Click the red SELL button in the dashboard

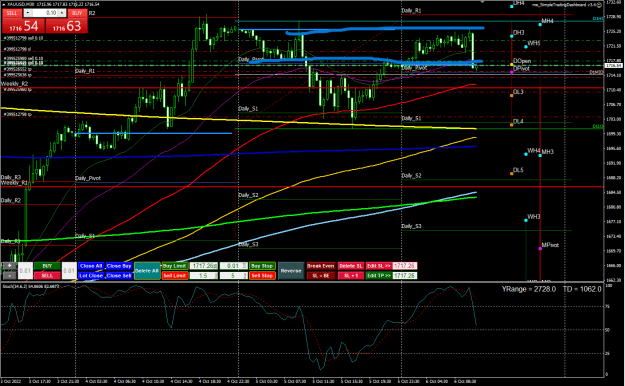pyautogui.click(x=47, y=276)
